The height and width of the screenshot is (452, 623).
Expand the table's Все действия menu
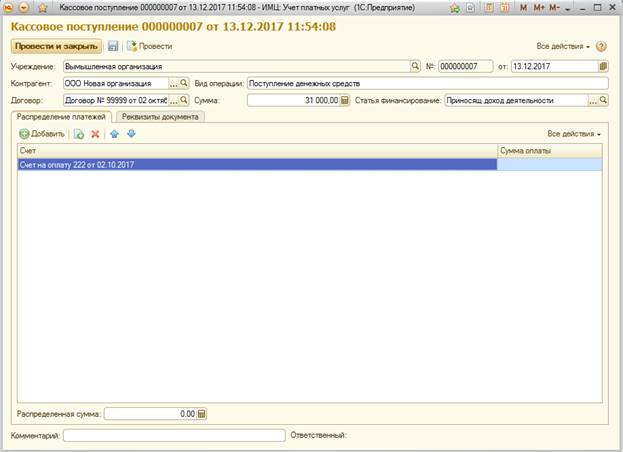pos(574,133)
